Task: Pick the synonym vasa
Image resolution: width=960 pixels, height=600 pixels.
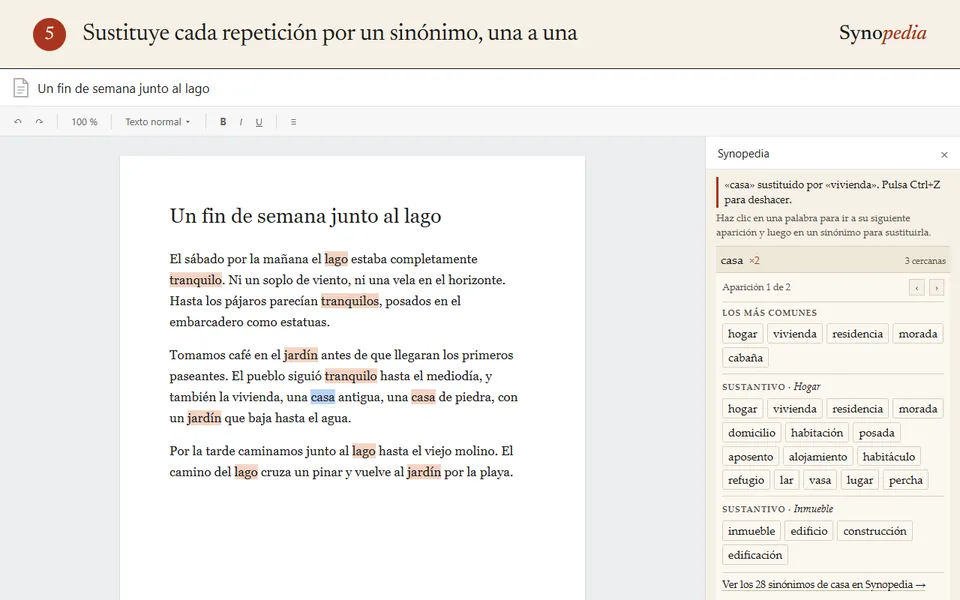Action: 820,480
